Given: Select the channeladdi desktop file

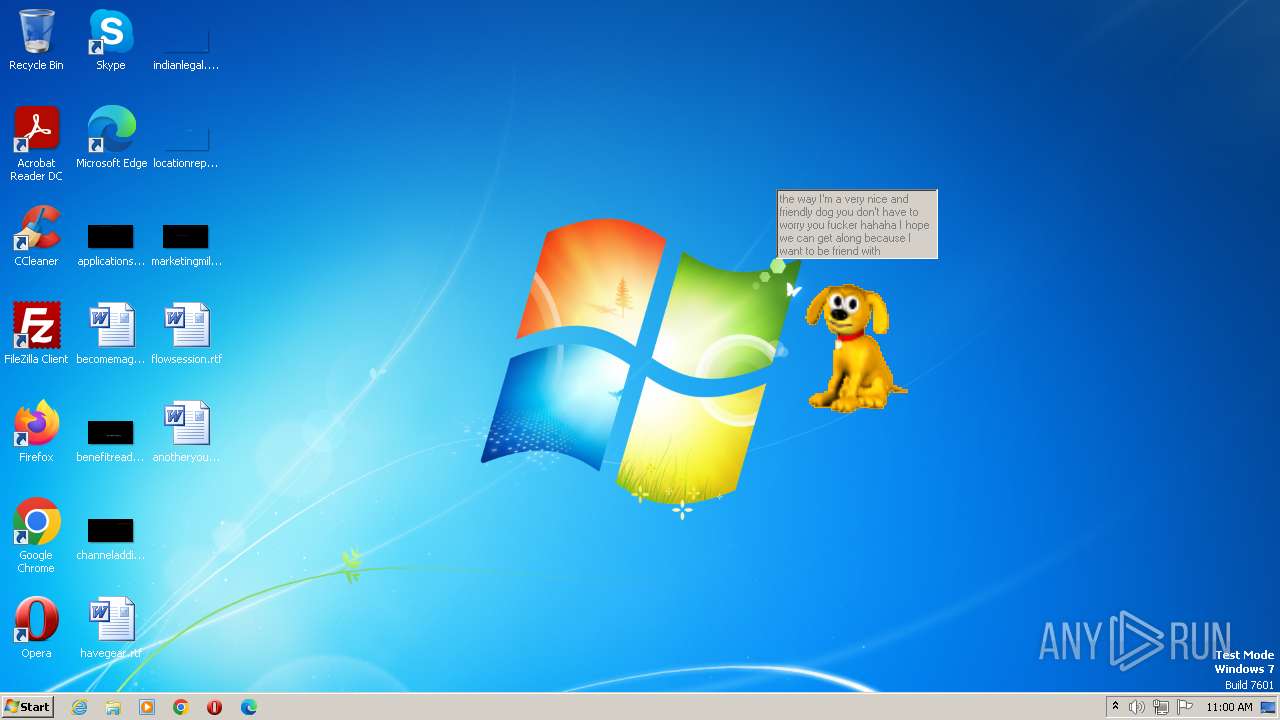Looking at the screenshot, I should (x=110, y=538).
